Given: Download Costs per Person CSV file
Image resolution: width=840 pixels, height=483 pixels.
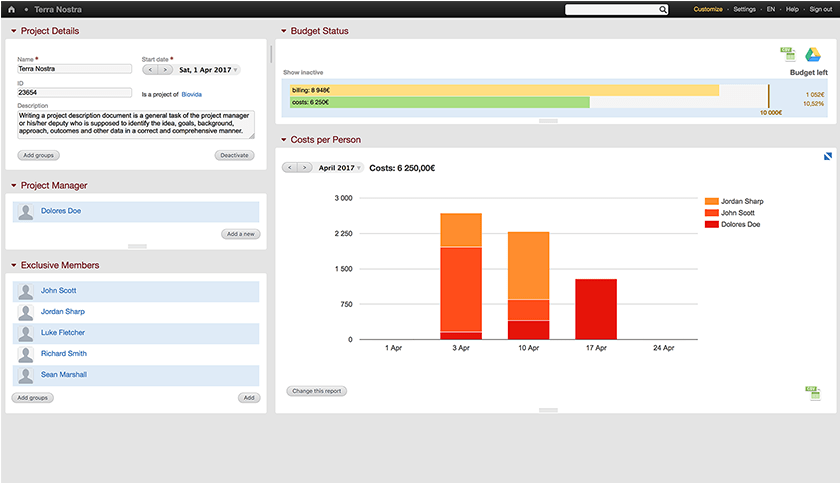Looking at the screenshot, I should [815, 393].
